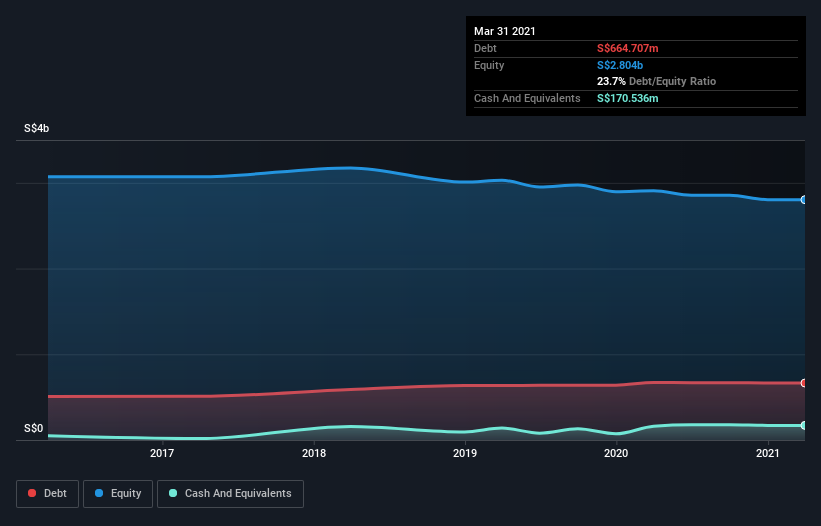Click the teal Cash legend dot

pyautogui.click(x=173, y=493)
